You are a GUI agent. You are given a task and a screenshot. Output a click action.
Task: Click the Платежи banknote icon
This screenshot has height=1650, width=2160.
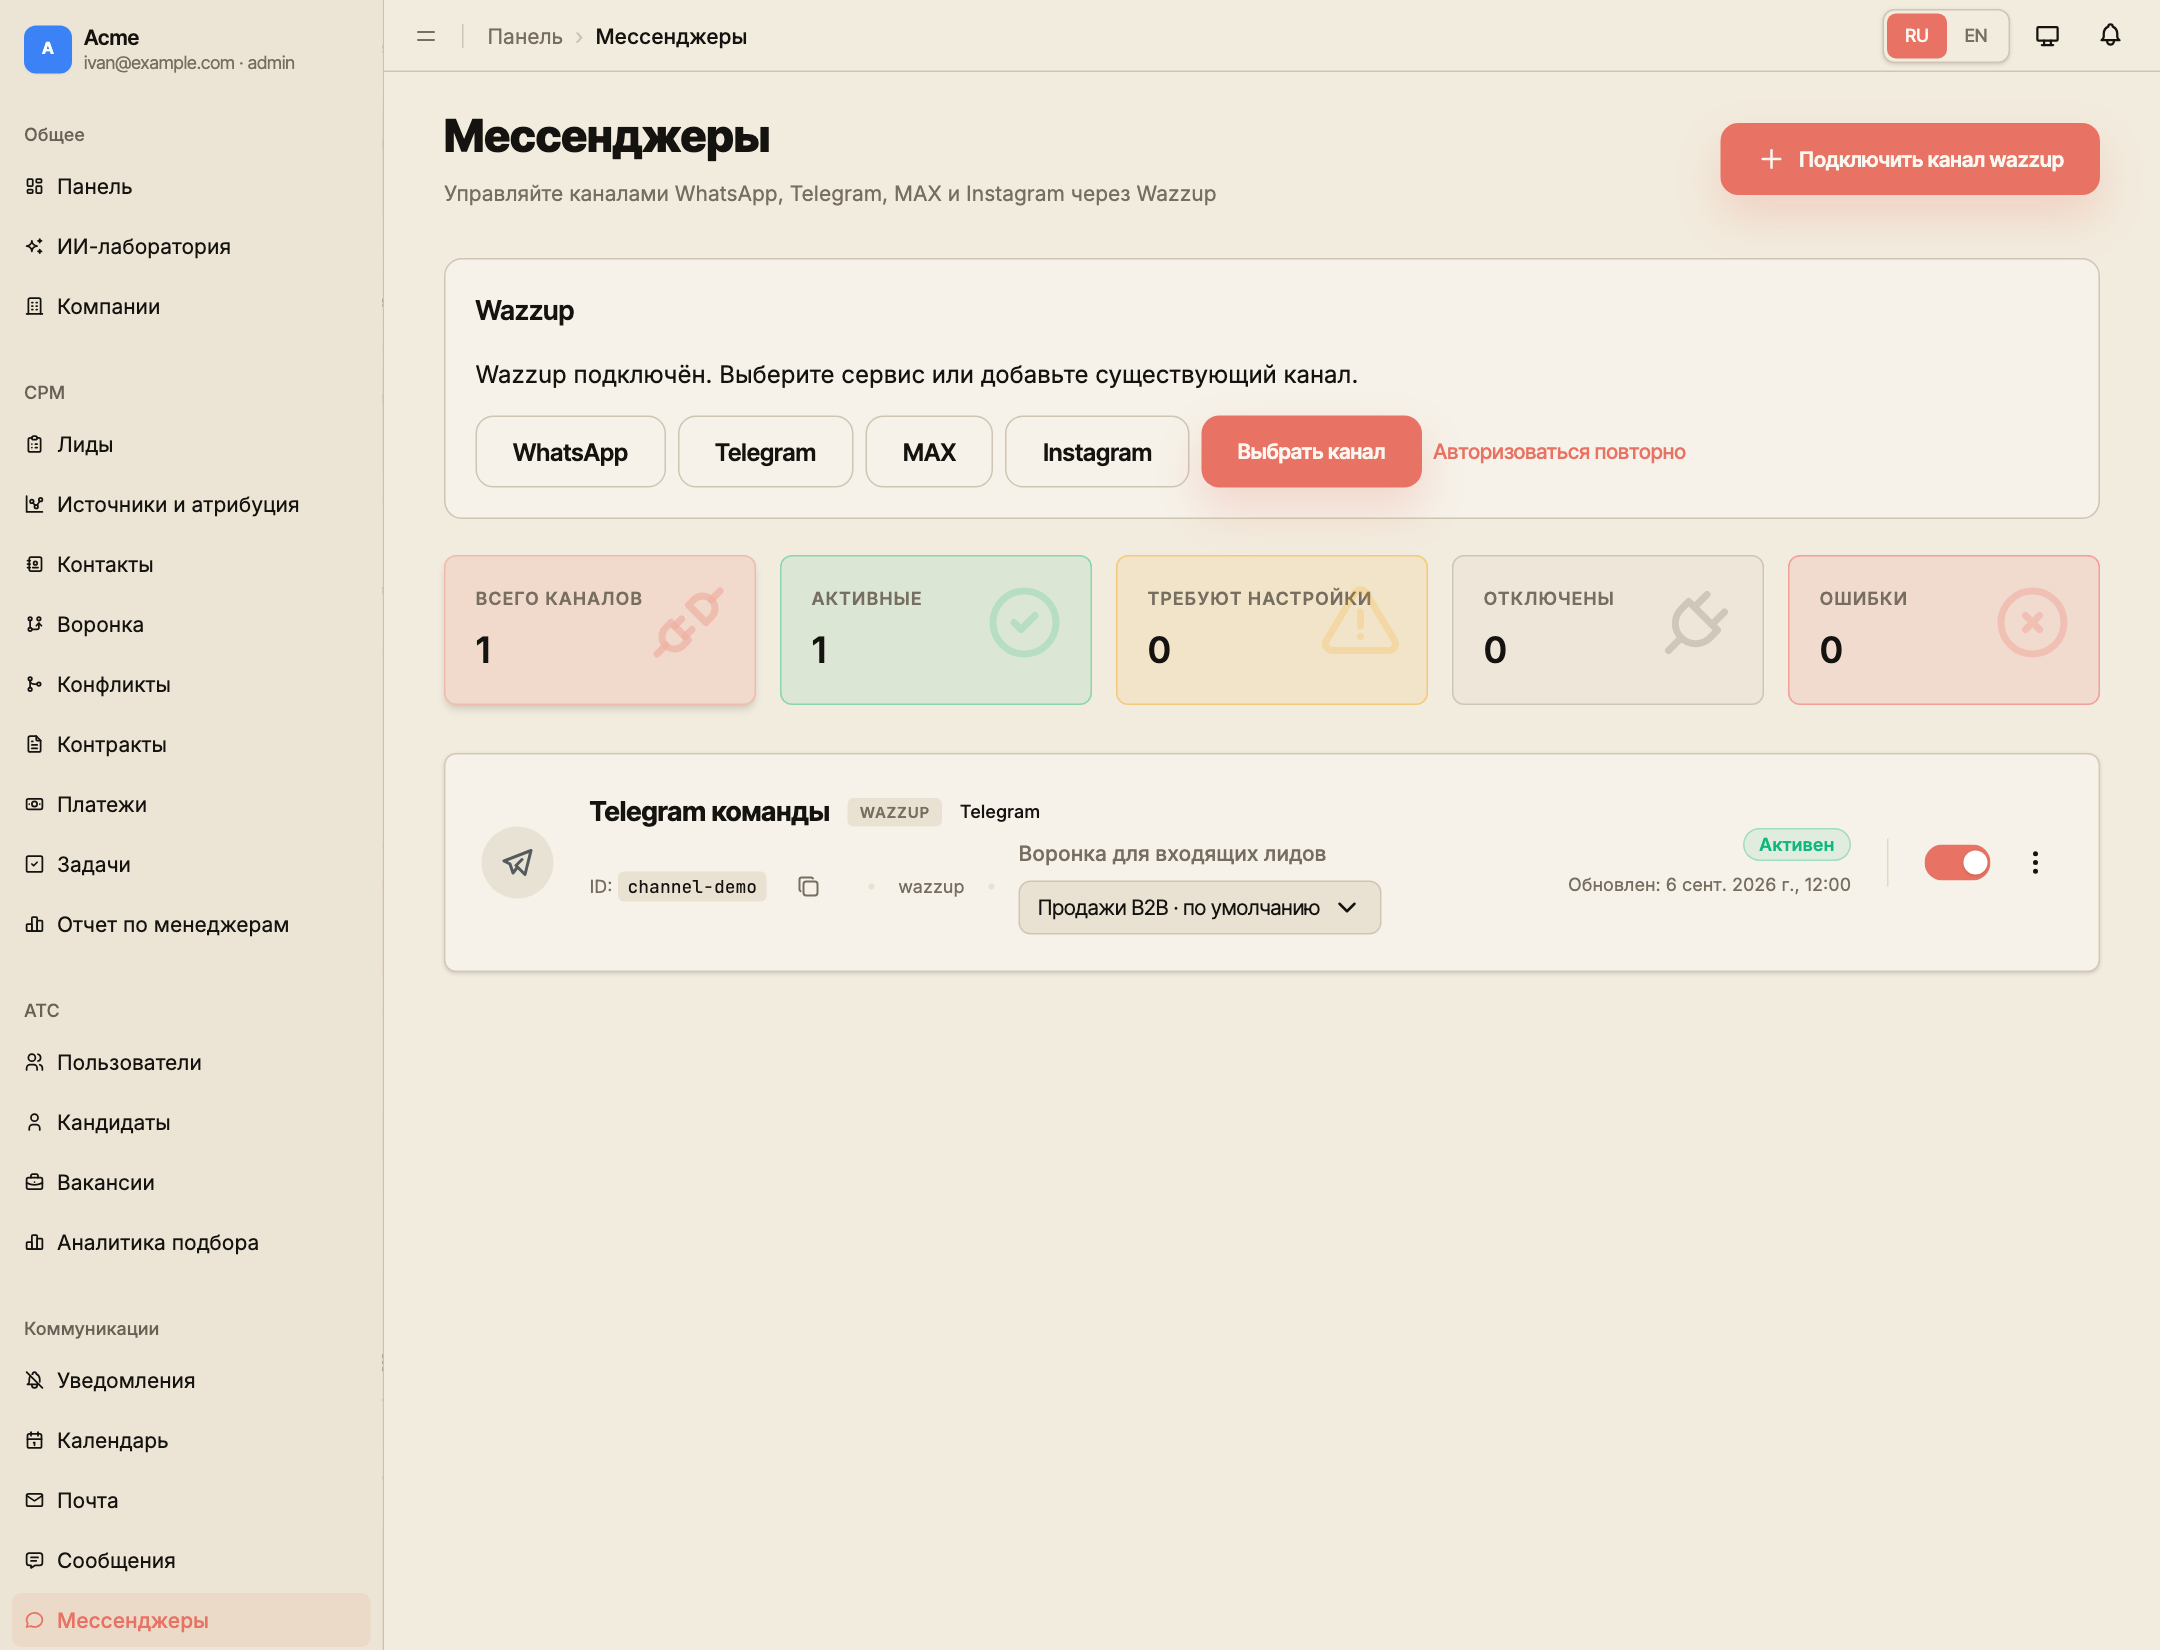35,804
